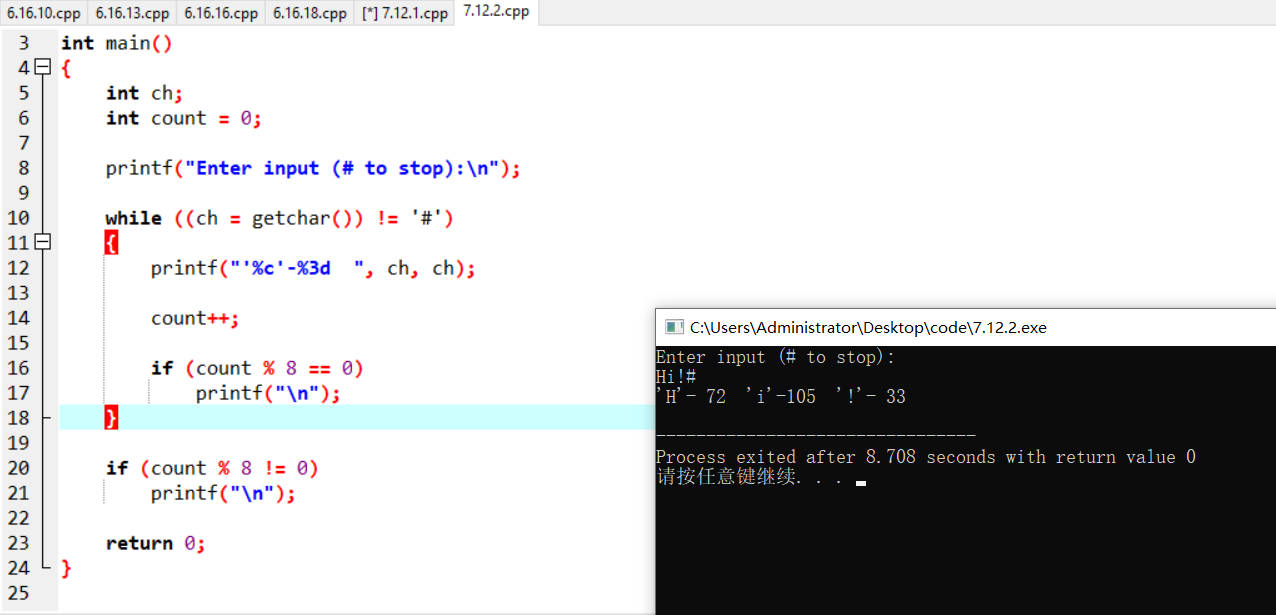Collapse the while loop fold marker at line 11
The height and width of the screenshot is (615, 1276).
click(x=42, y=243)
